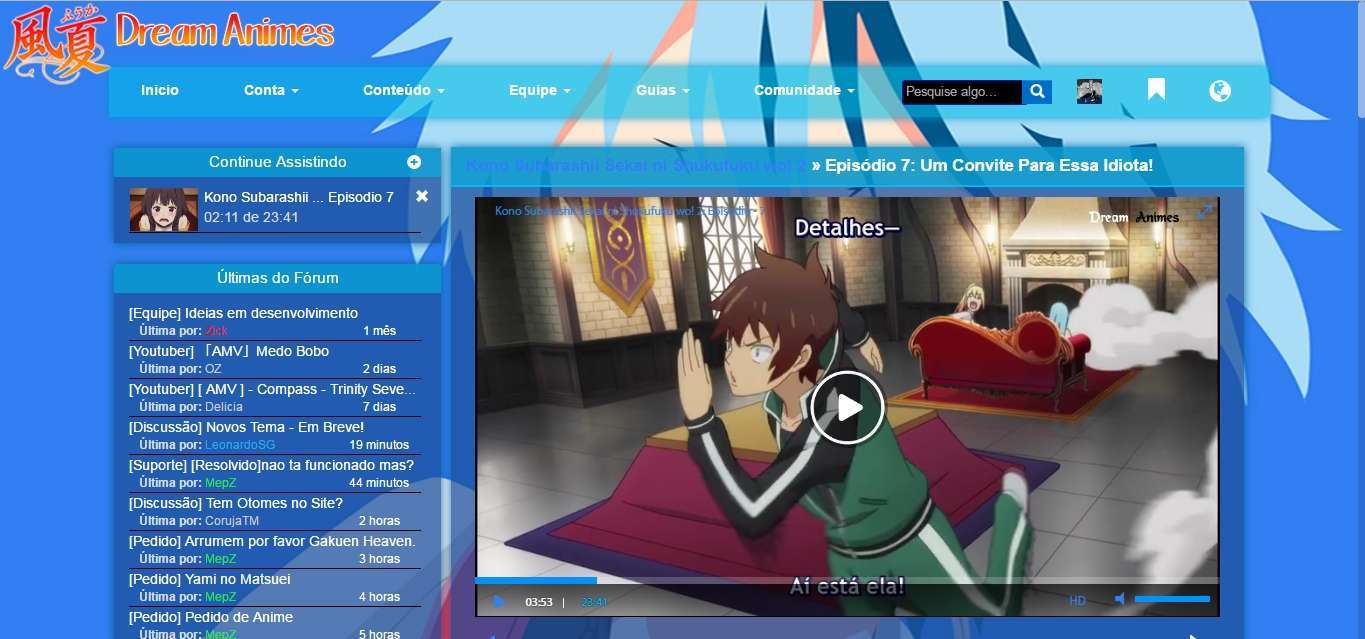Focus the 'Pesquise algo...' search field
This screenshot has width=1365, height=639.
pyautogui.click(x=962, y=92)
